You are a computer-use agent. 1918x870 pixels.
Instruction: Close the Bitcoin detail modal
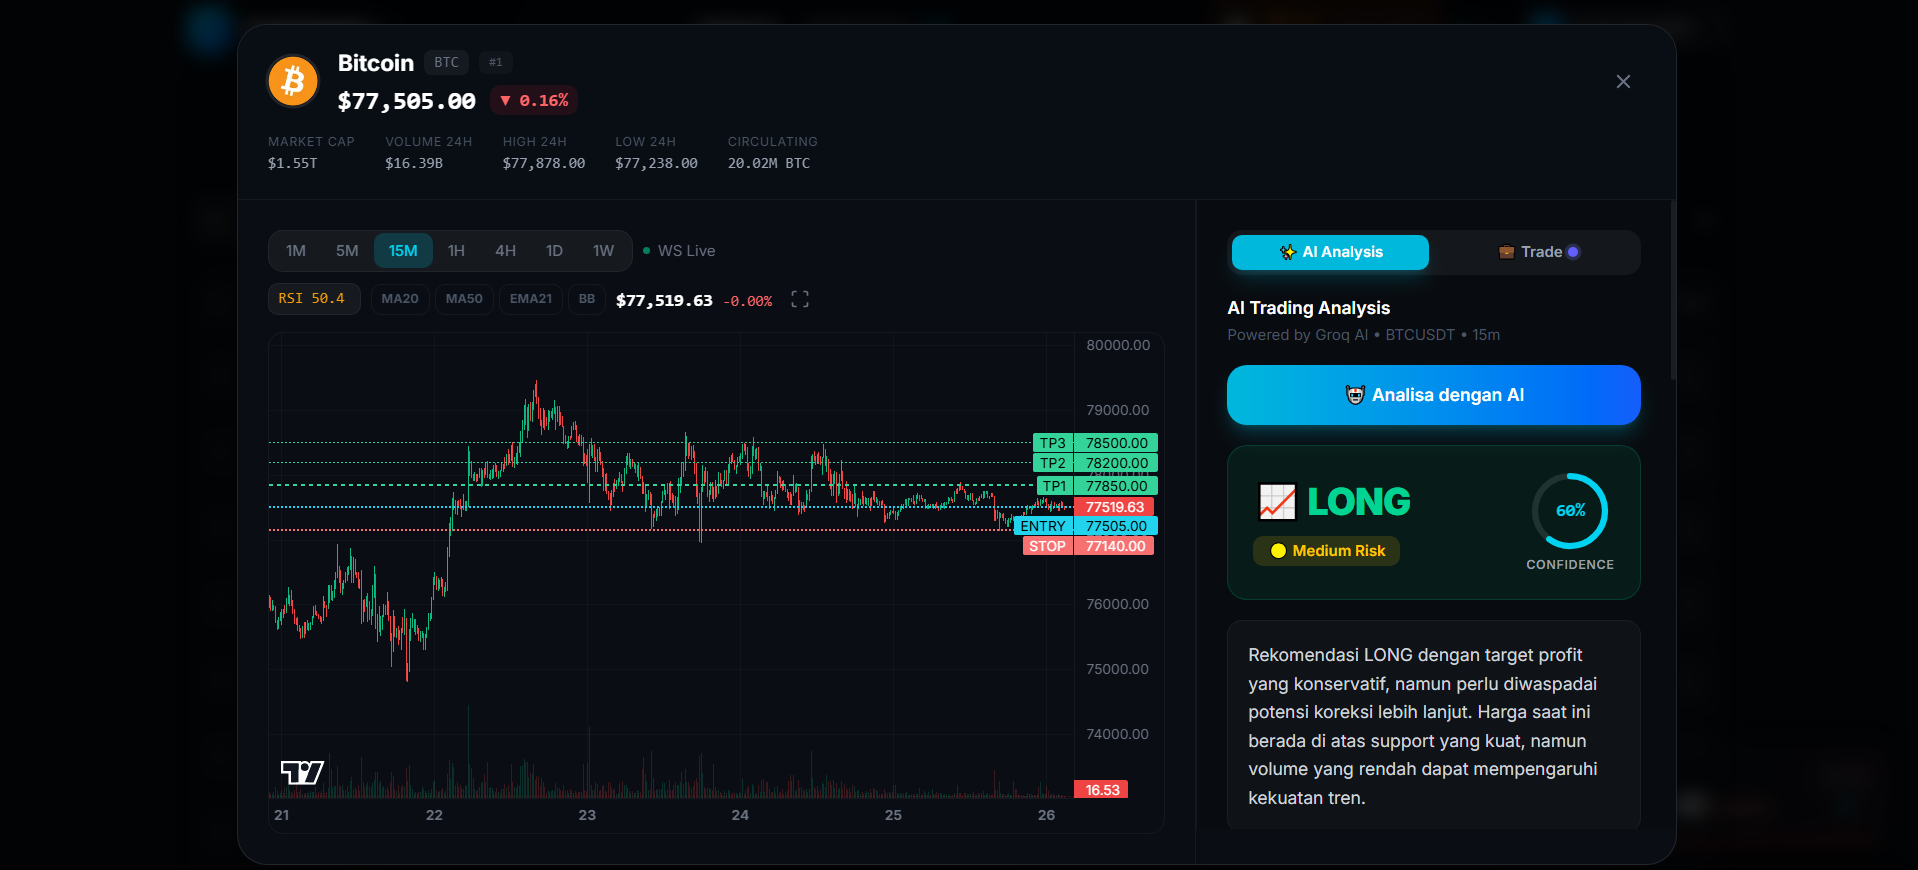click(1623, 81)
